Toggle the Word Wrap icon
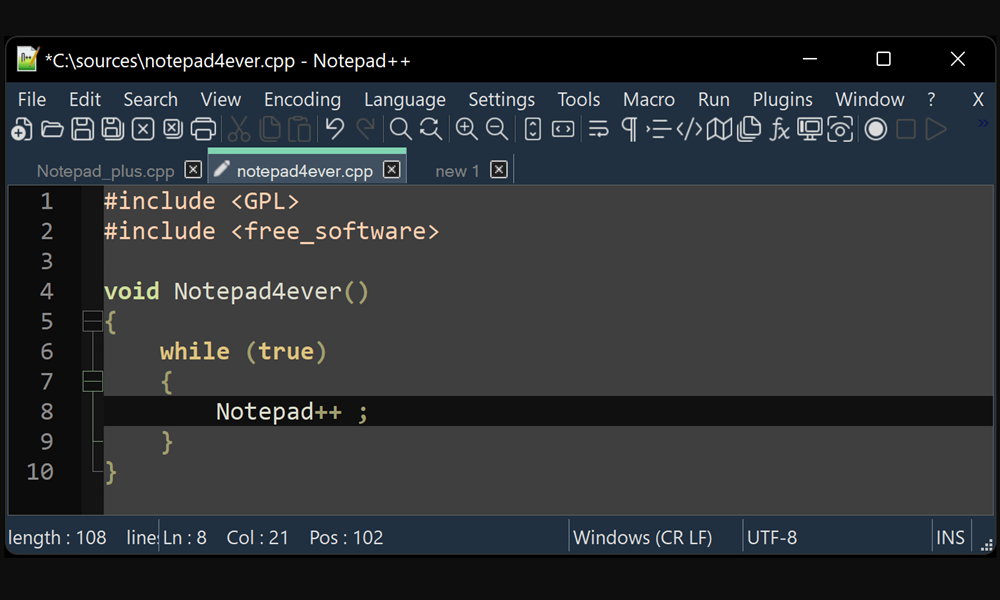 pyautogui.click(x=598, y=129)
